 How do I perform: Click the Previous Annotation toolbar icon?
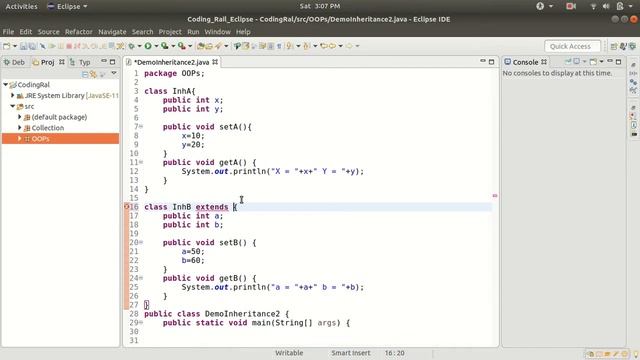tap(307, 46)
